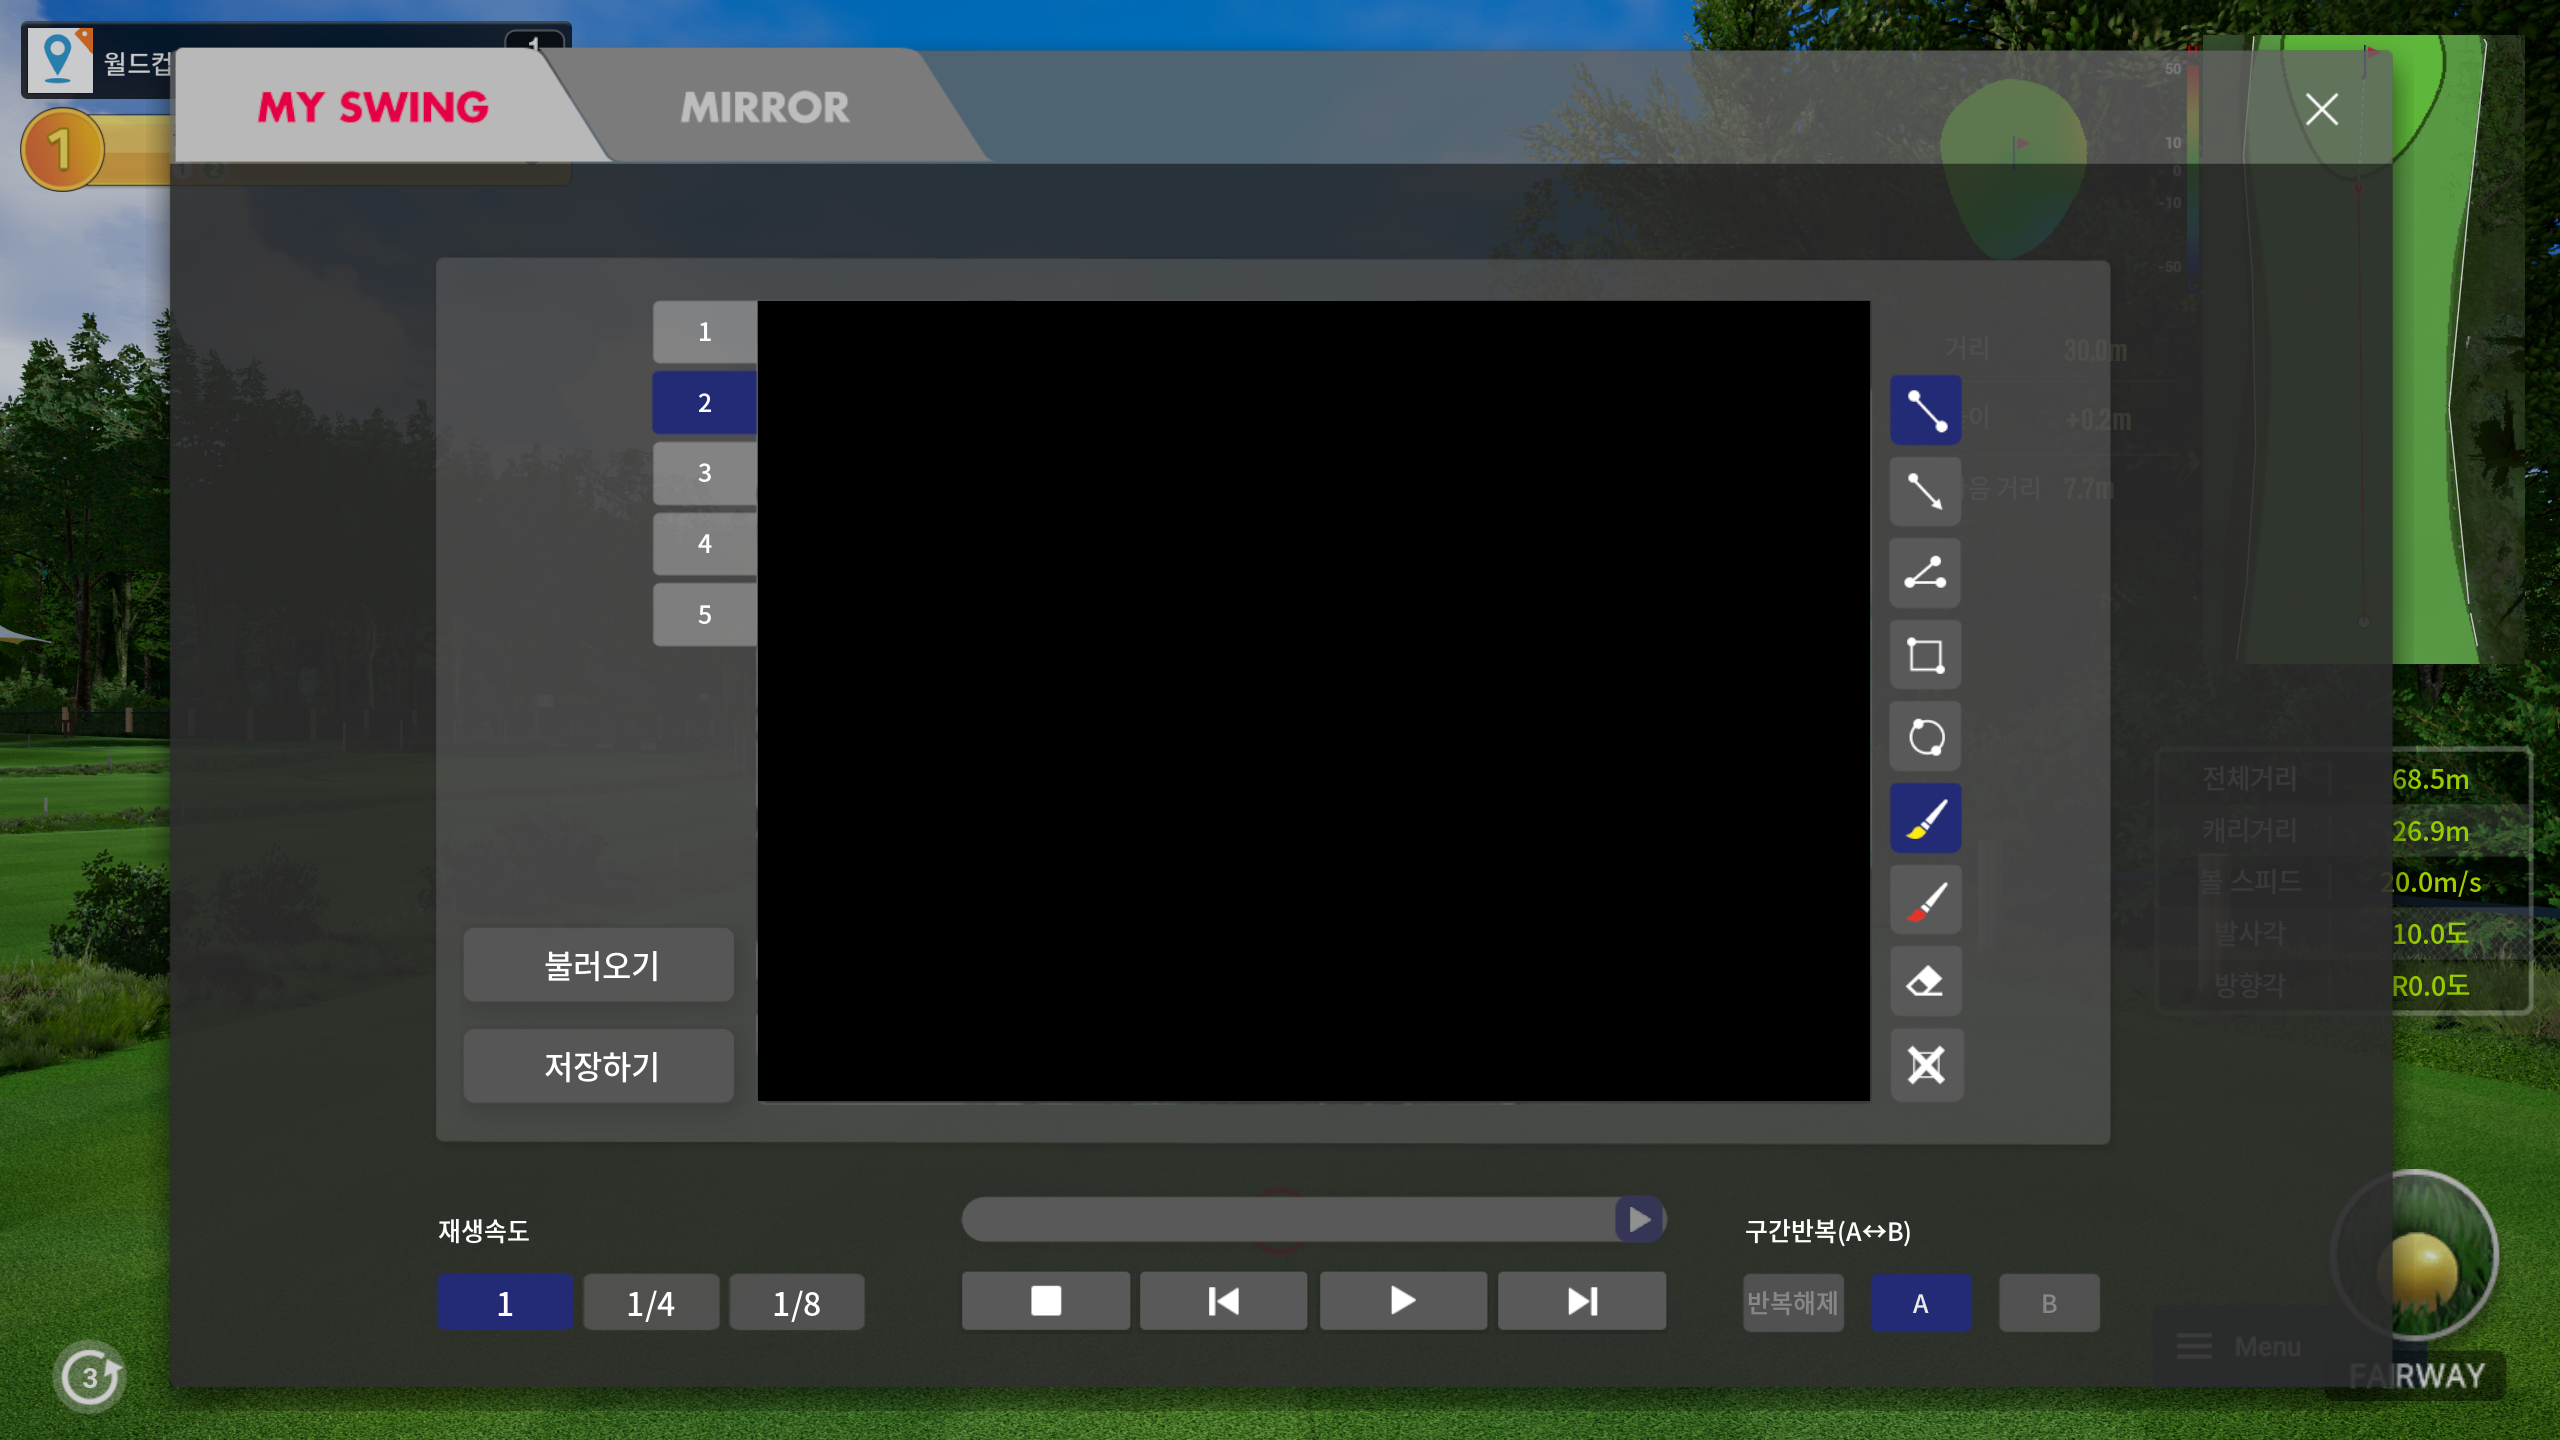Select the line drawing tool
This screenshot has height=1440, width=2560.
tap(1925, 410)
